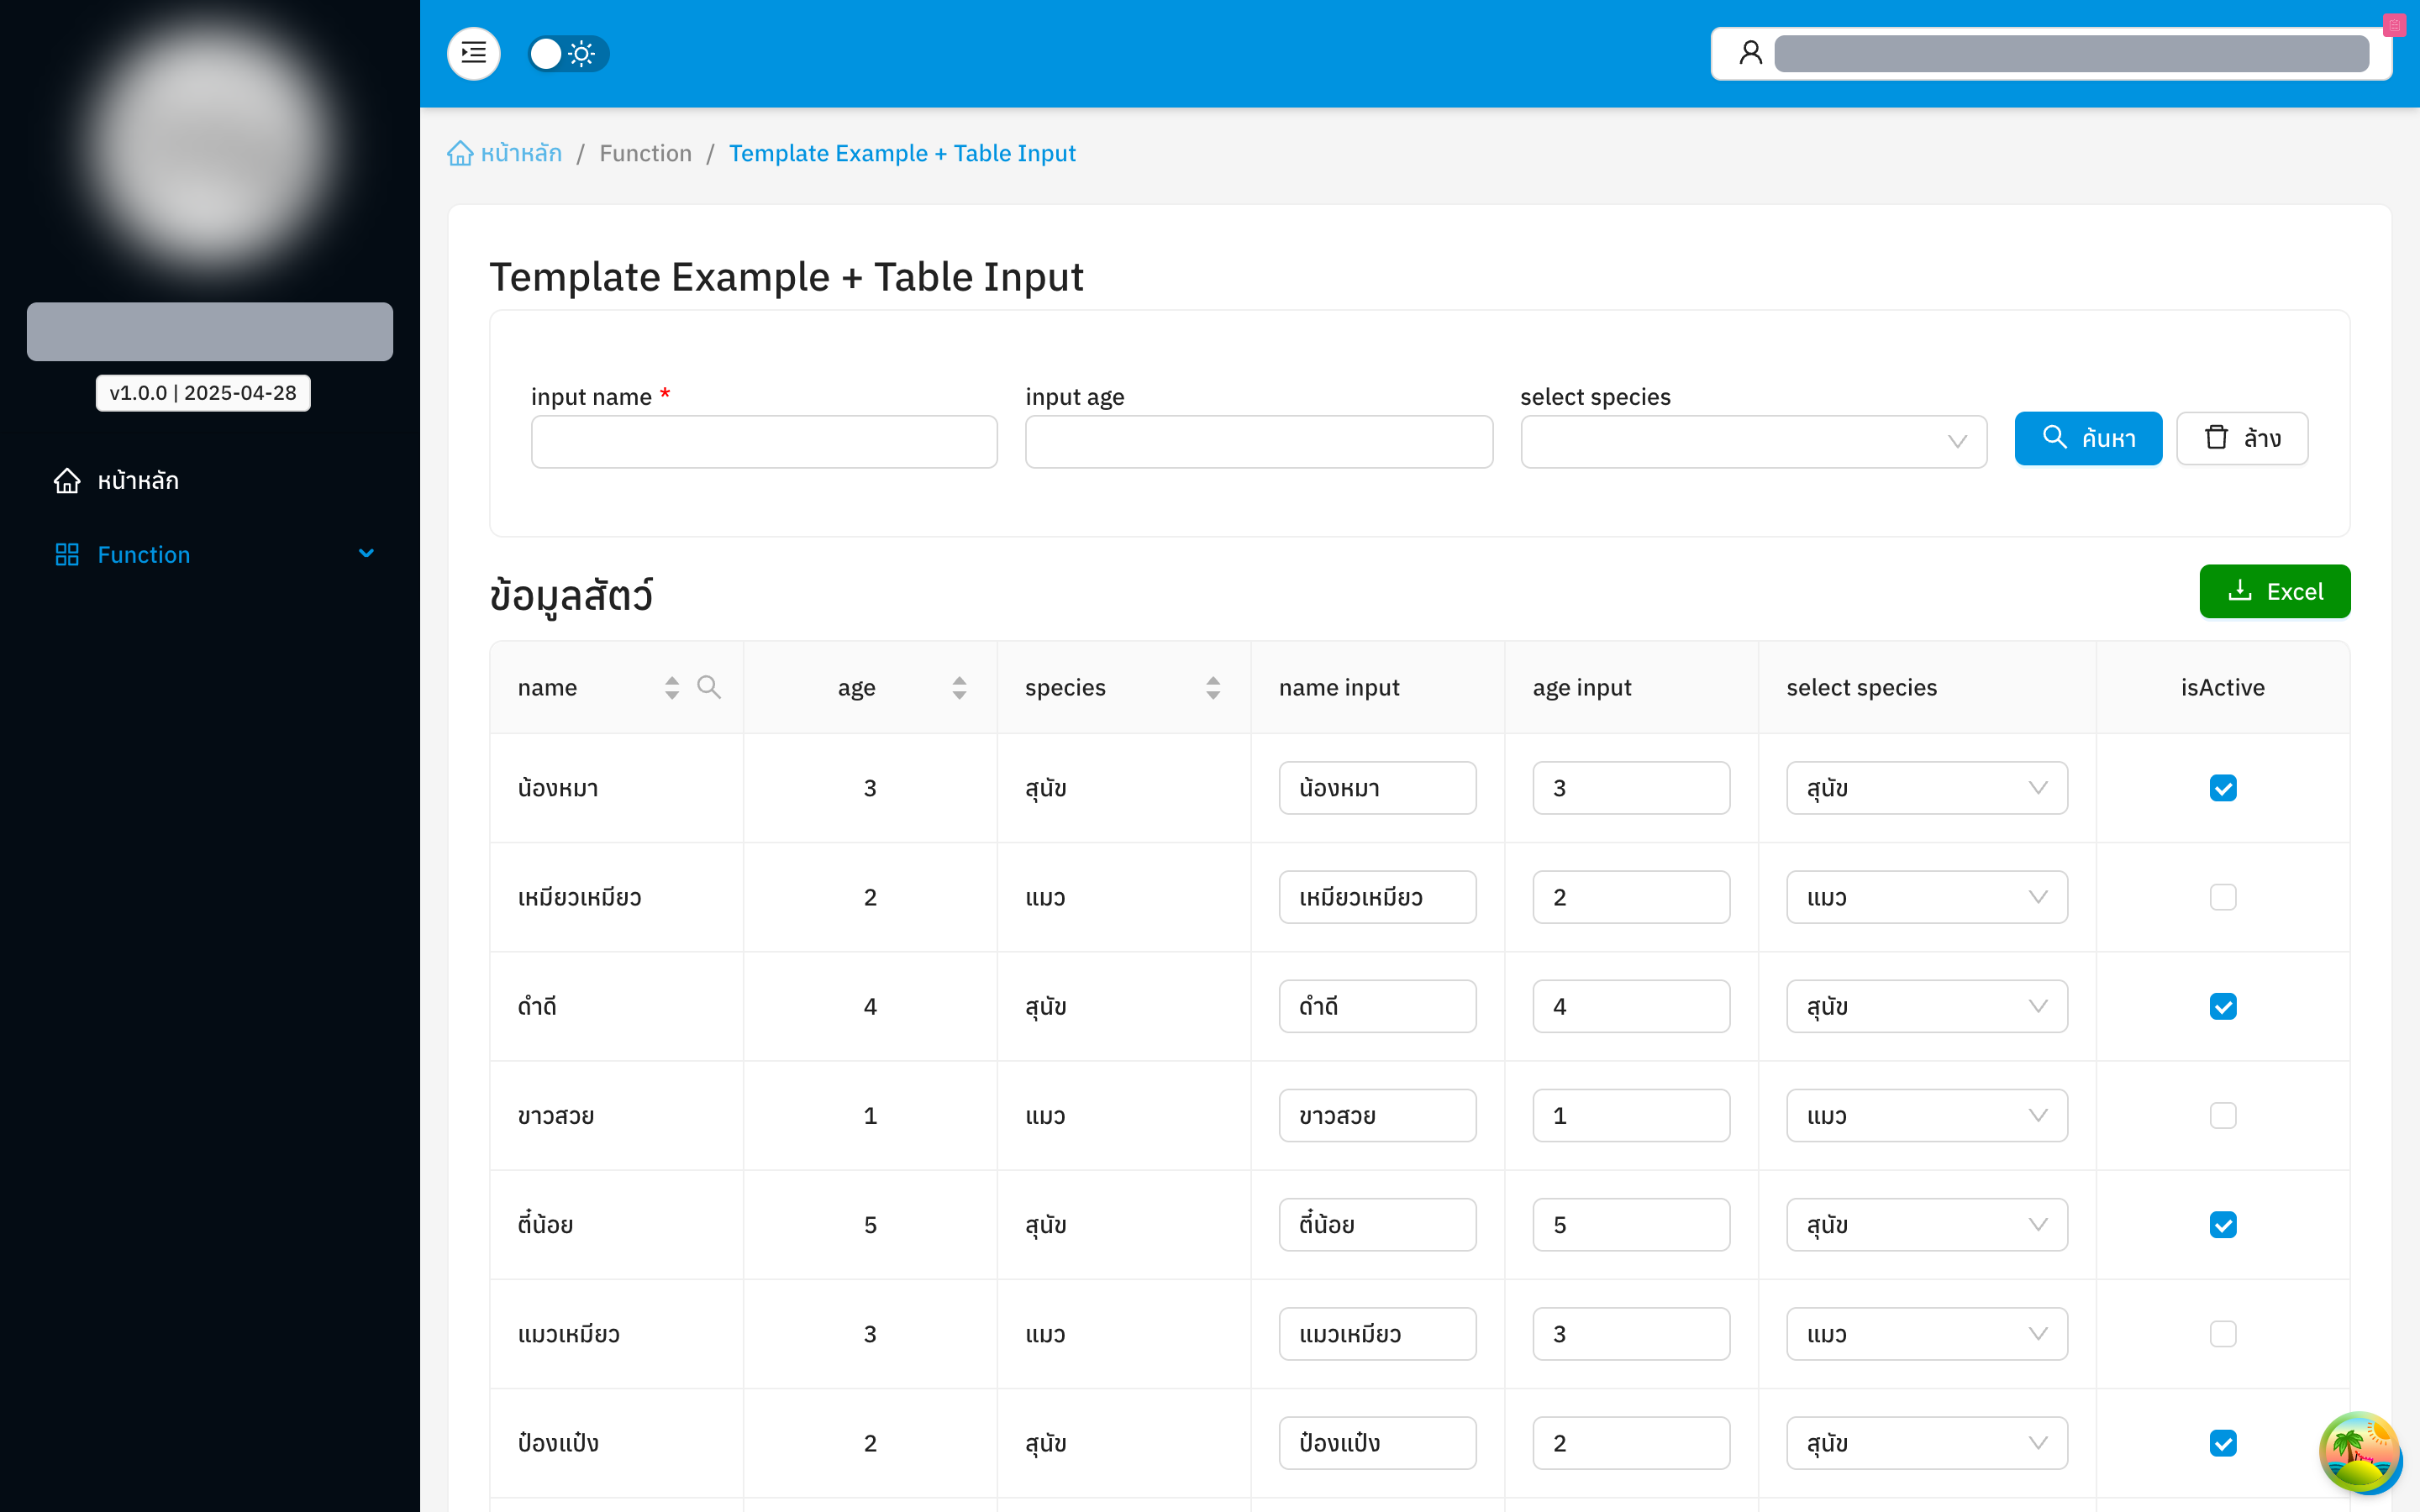
Task: Collapse the sidebar with the menu-fold icon
Action: pos(473,53)
